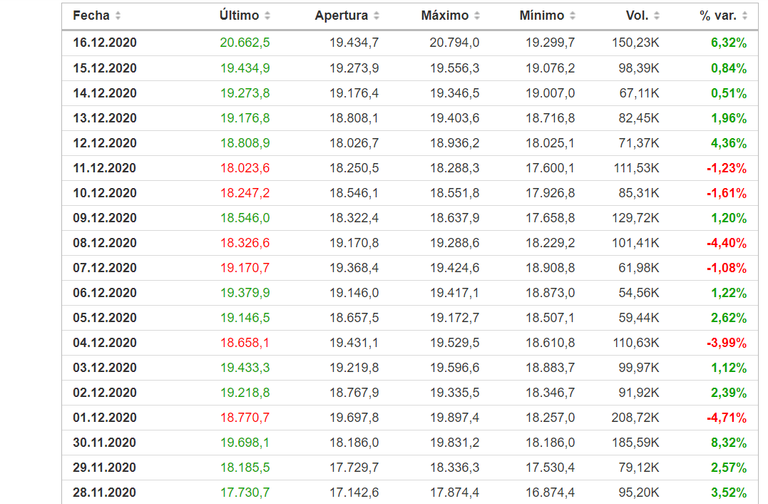This screenshot has height=504, width=768.
Task: Click sort arrows icon beside Último
Action: (x=267, y=16)
